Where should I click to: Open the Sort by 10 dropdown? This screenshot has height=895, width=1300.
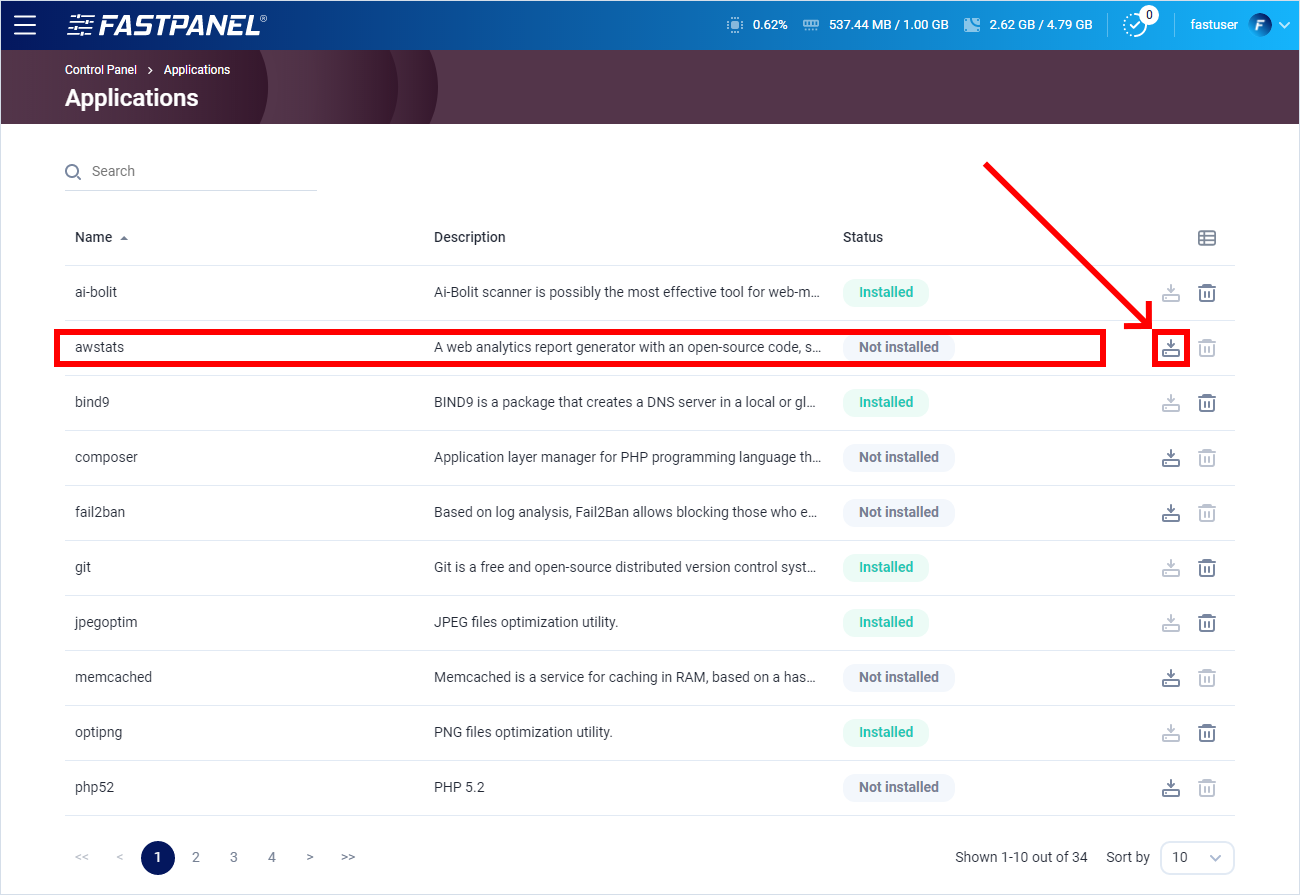pos(1197,857)
